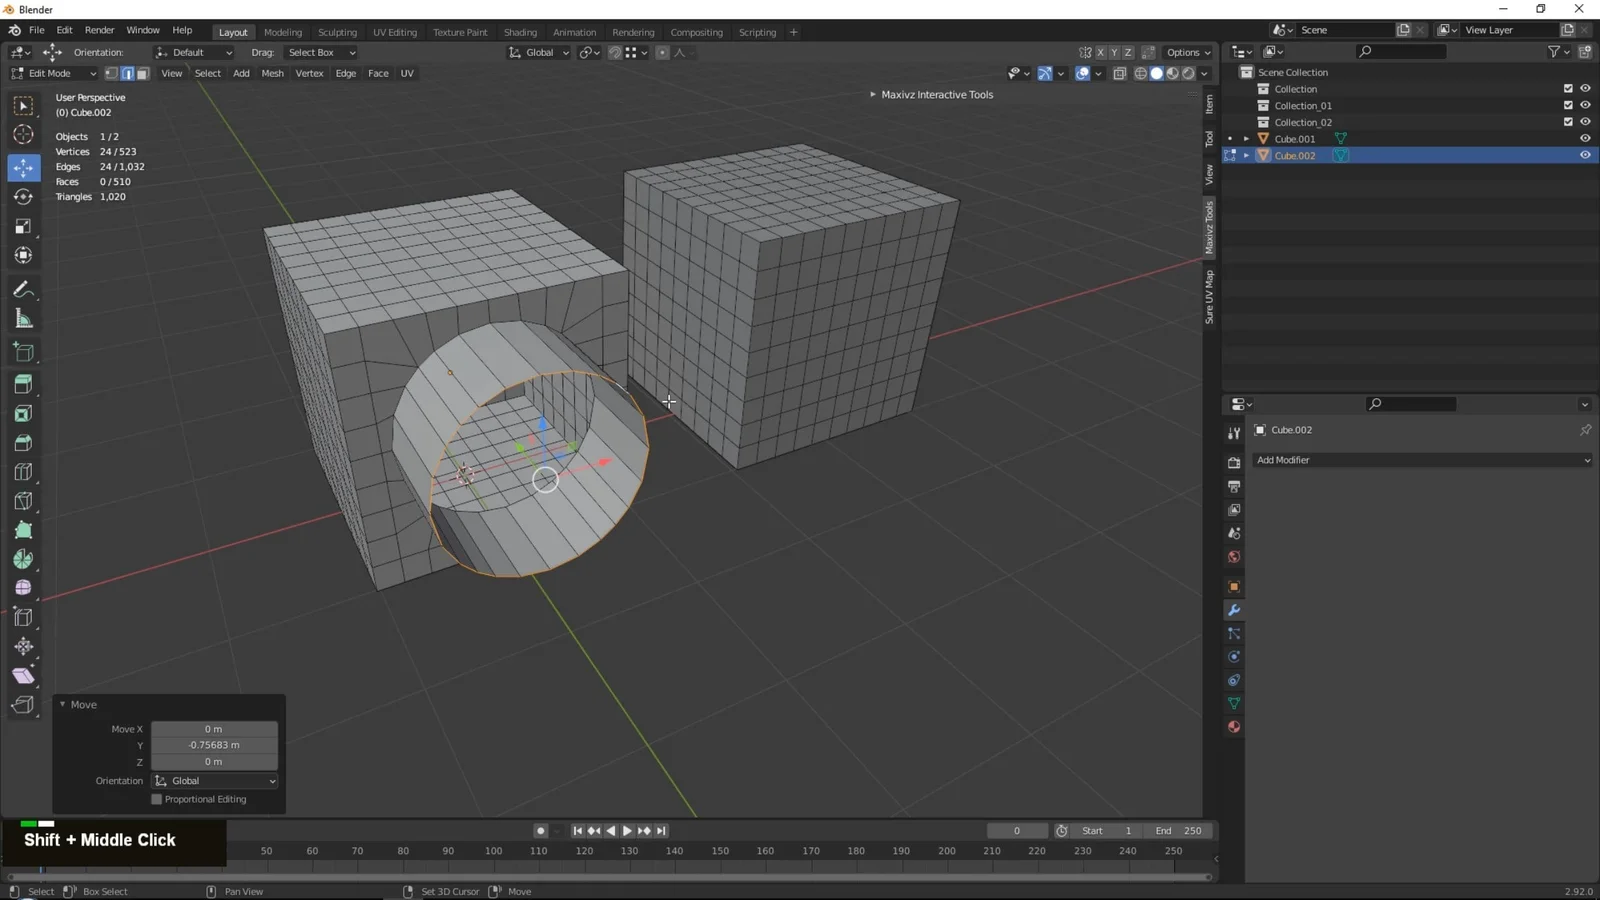Open the Rendering menu
1600x900 pixels.
click(x=632, y=32)
